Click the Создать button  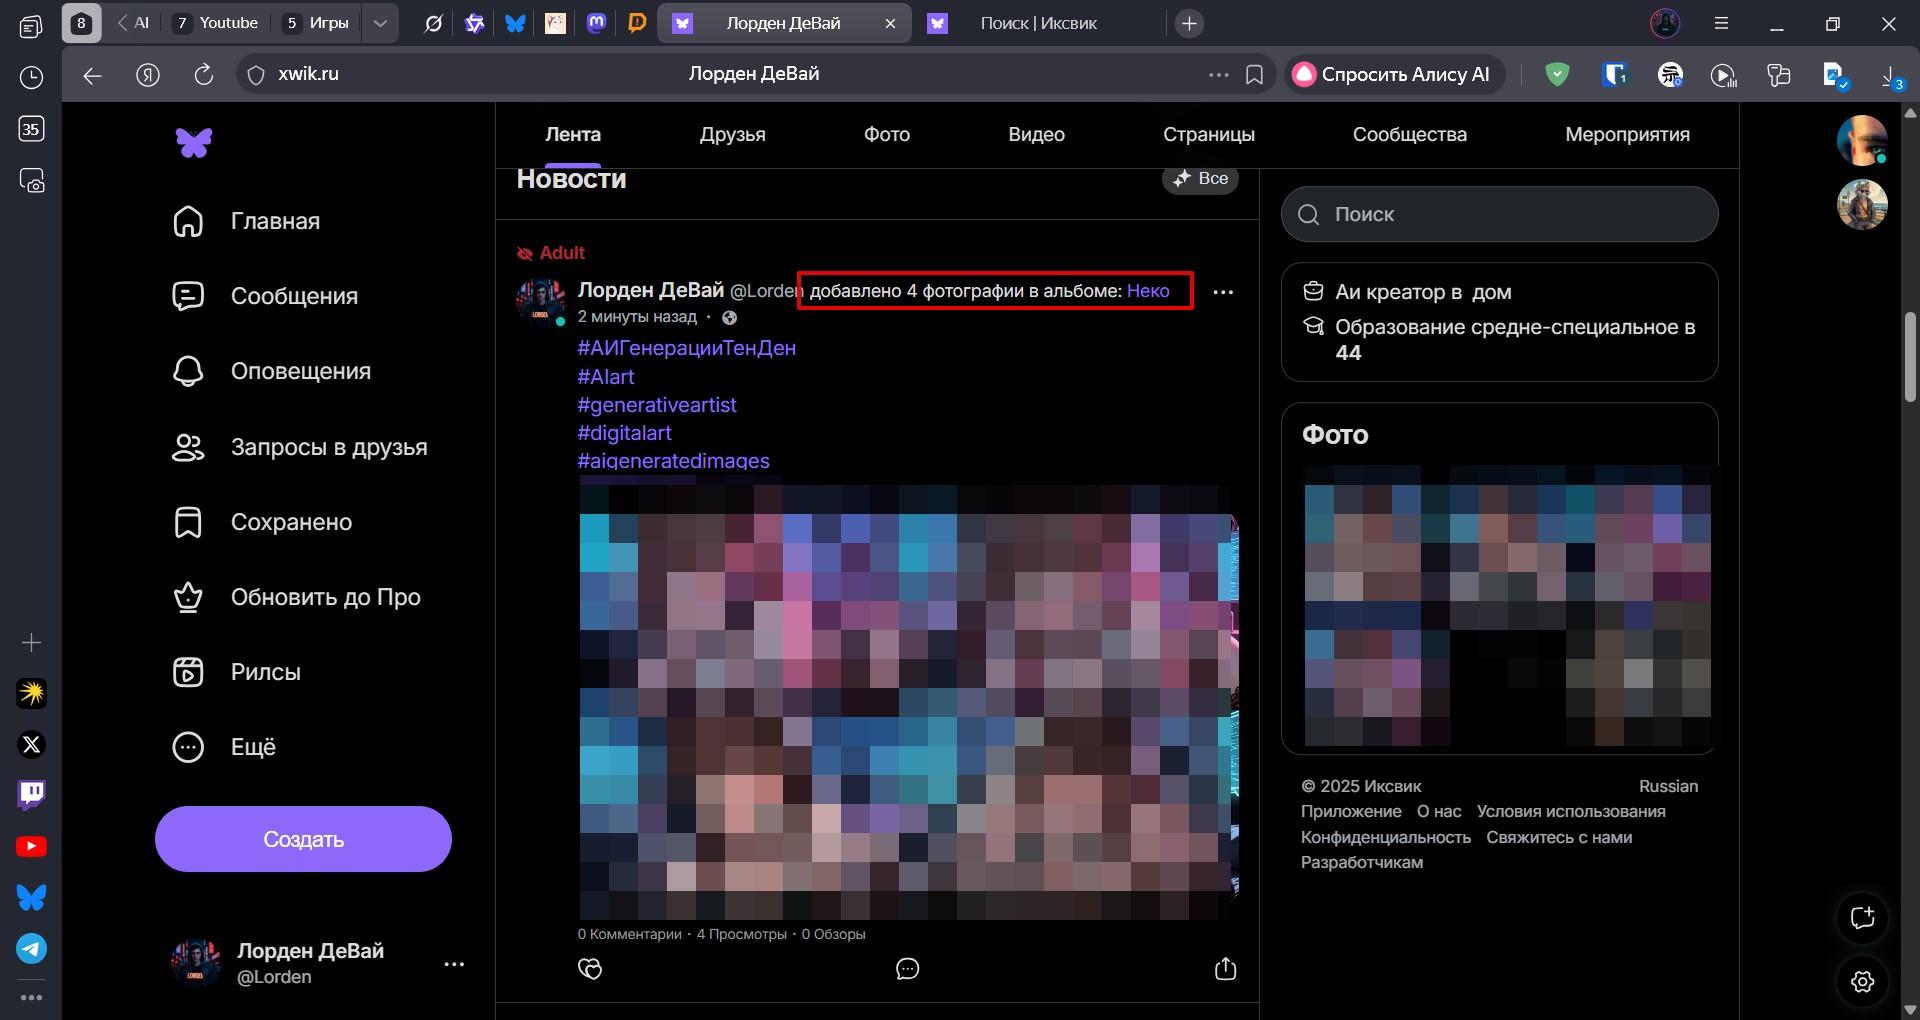click(x=303, y=839)
